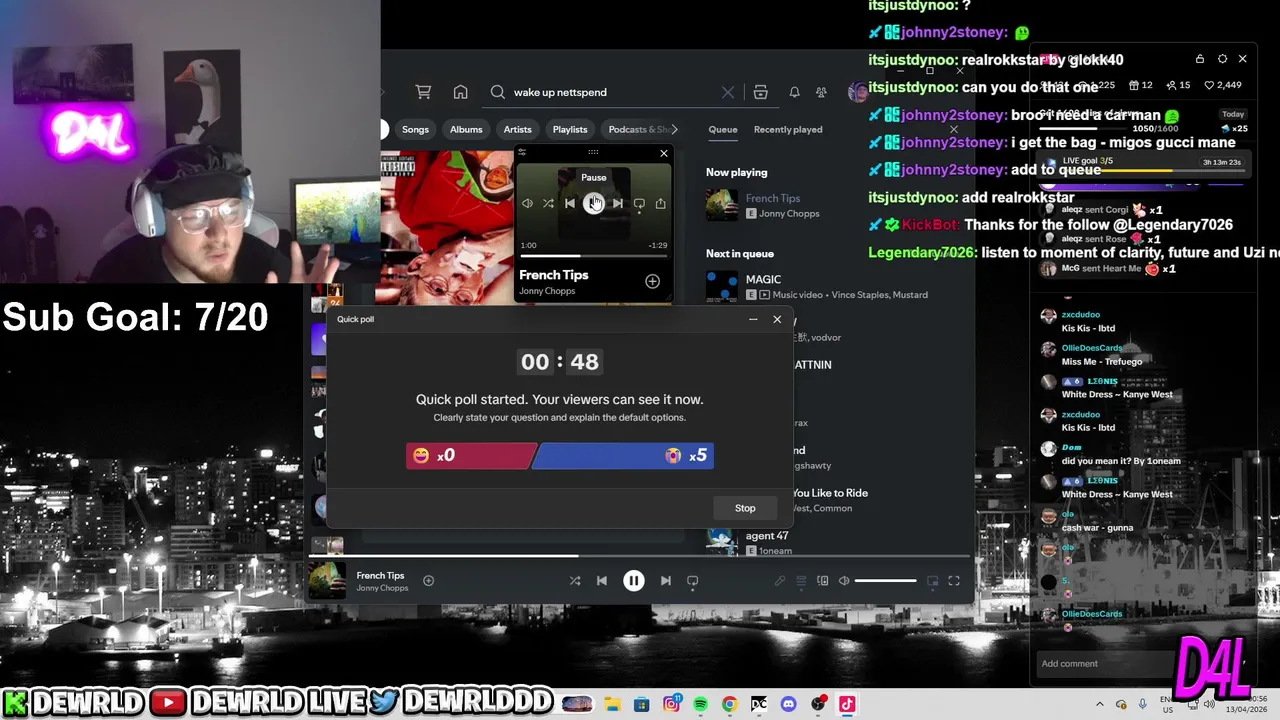Switch to the Queue tab
The width and height of the screenshot is (1280, 720).
[x=723, y=129]
